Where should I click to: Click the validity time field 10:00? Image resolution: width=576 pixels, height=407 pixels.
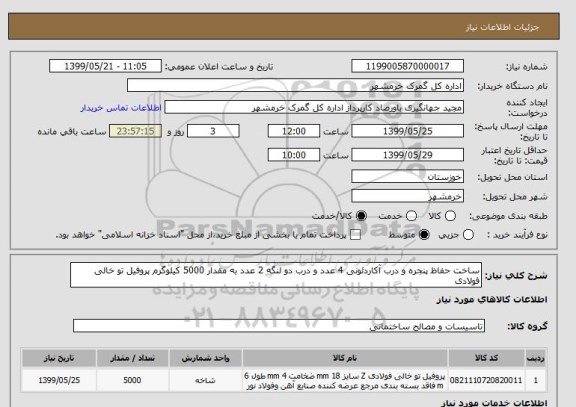coord(294,155)
